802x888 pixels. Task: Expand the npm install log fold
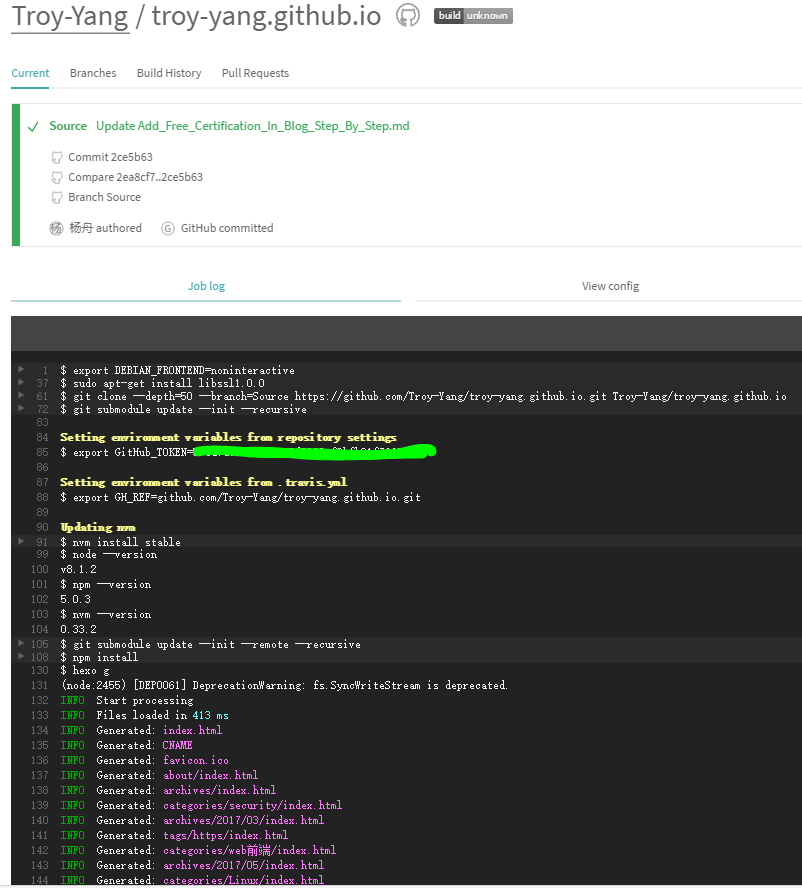point(22,657)
